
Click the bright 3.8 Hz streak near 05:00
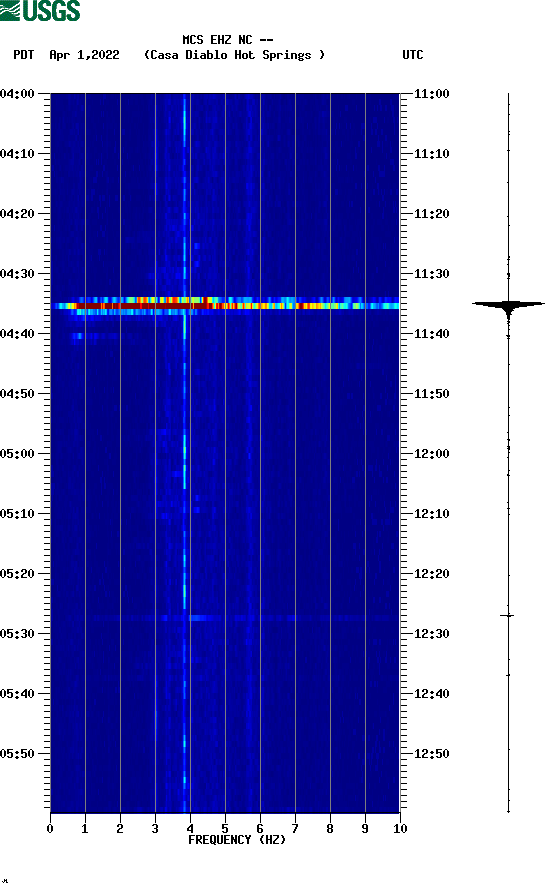[184, 461]
